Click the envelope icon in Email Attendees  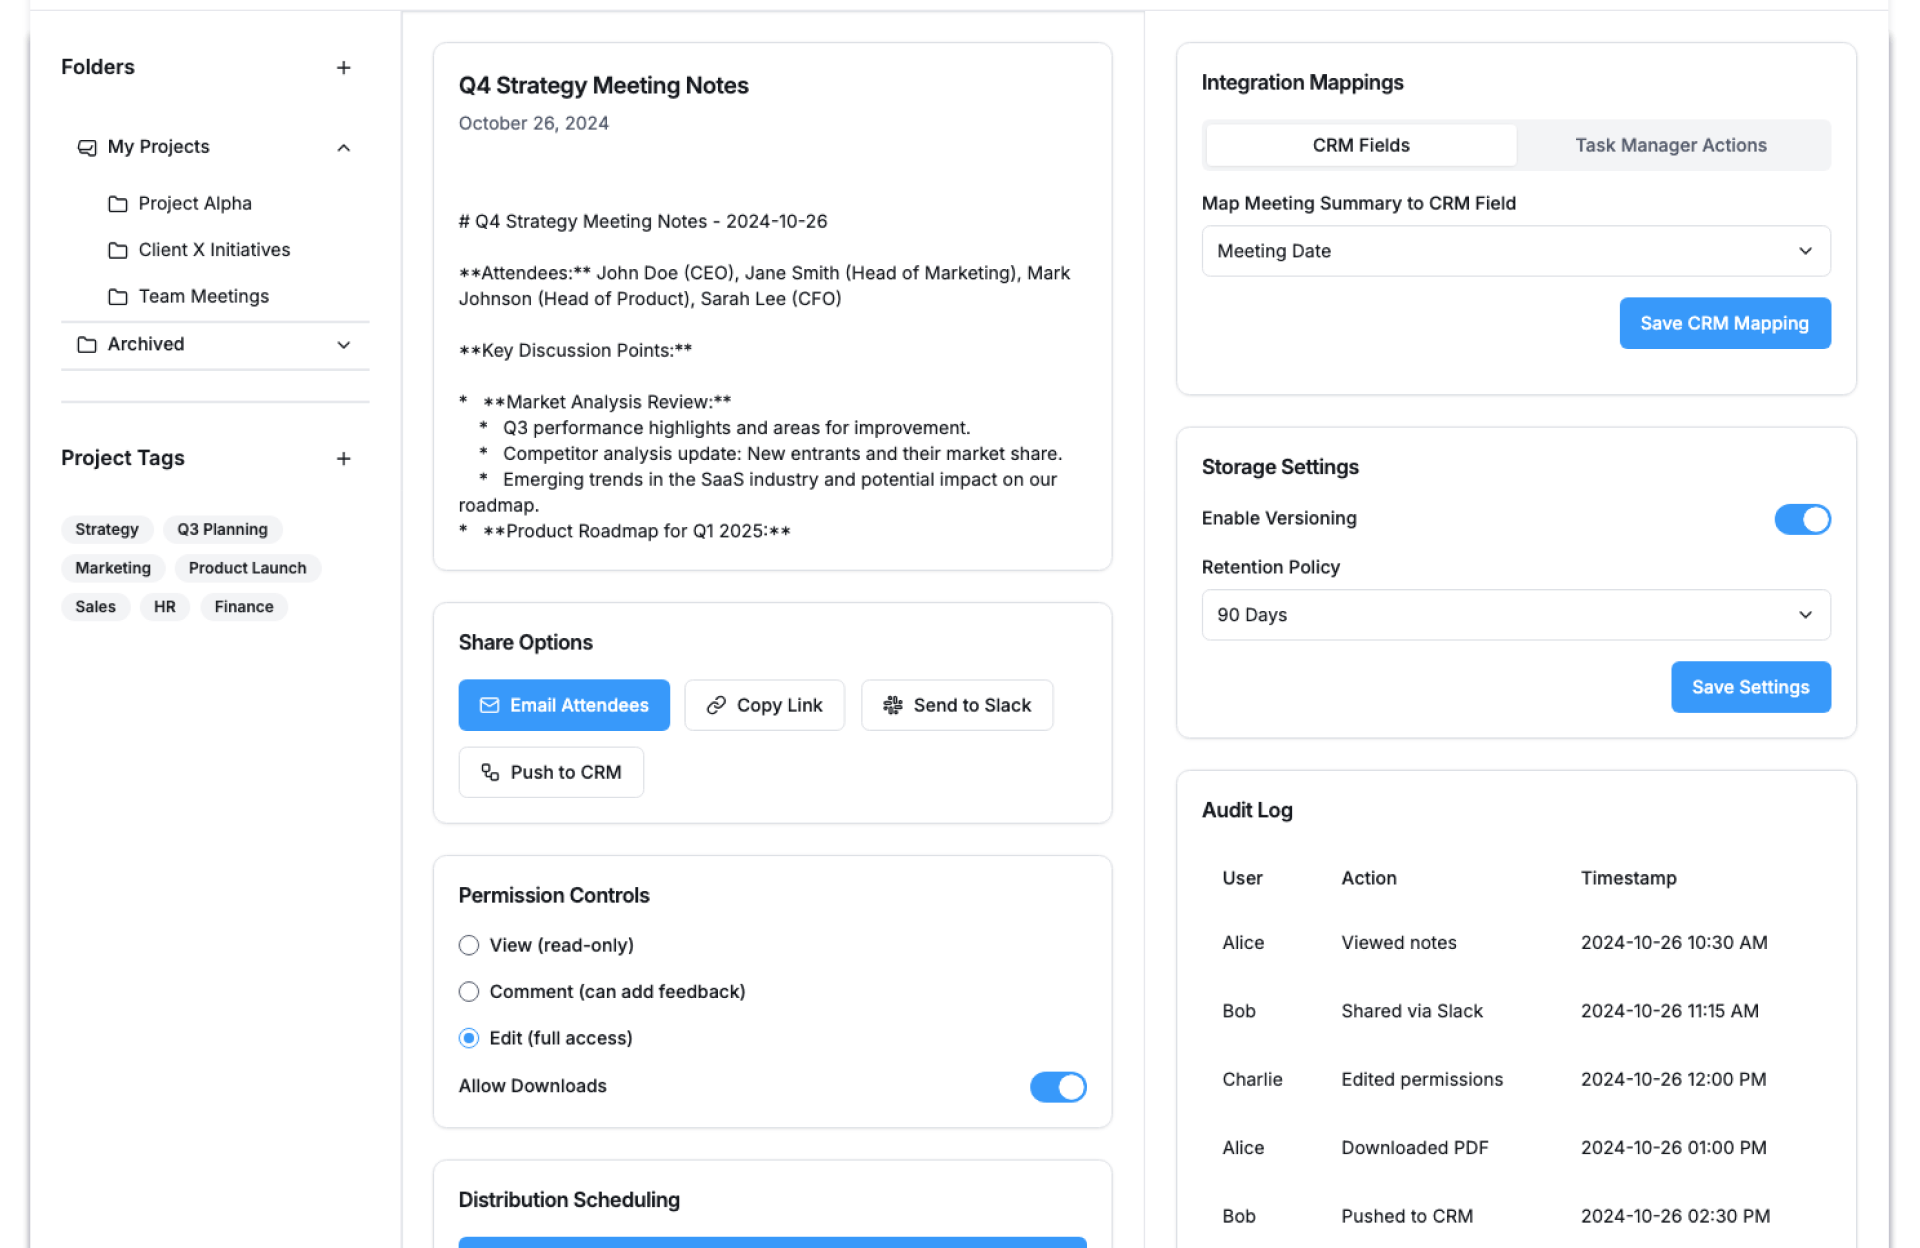click(x=489, y=706)
